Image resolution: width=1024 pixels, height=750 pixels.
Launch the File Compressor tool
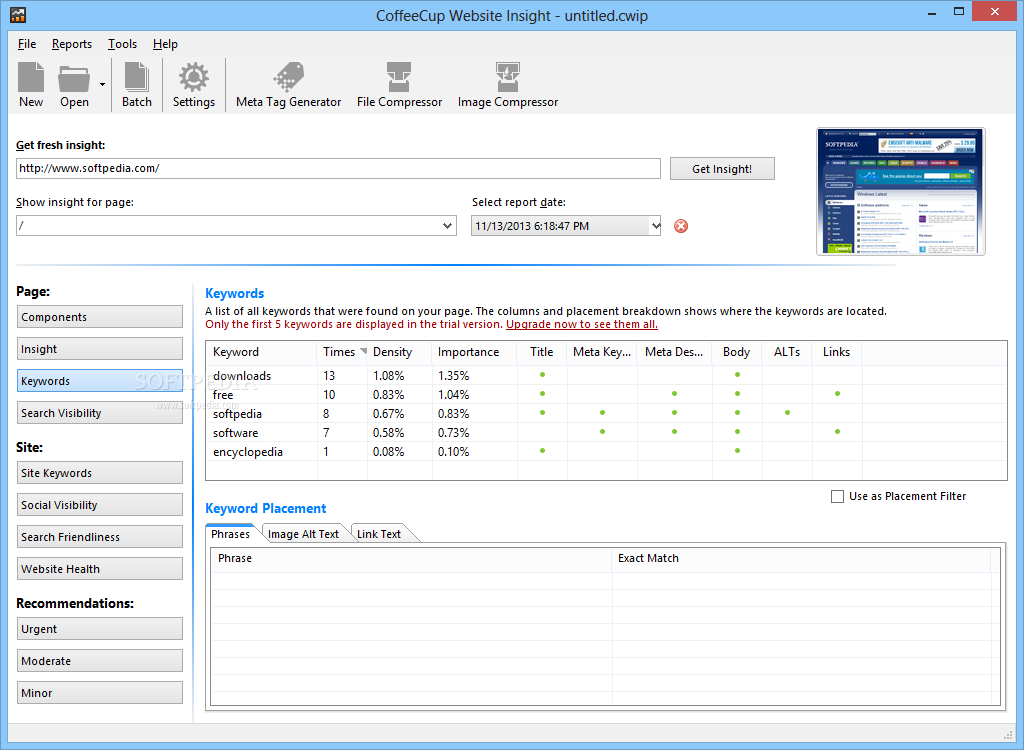point(399,85)
